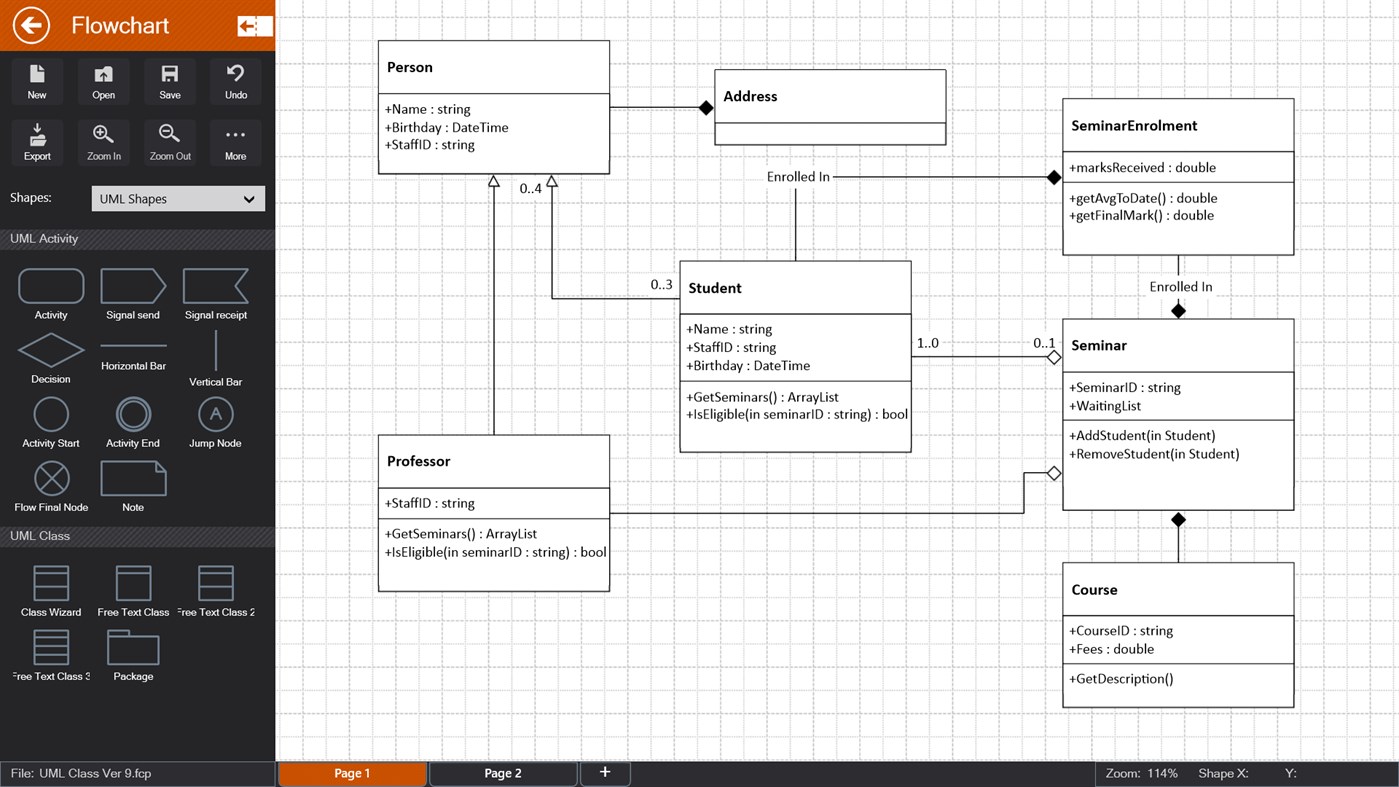Click the Export icon in the toolbar
The height and width of the screenshot is (787, 1399).
[36, 142]
